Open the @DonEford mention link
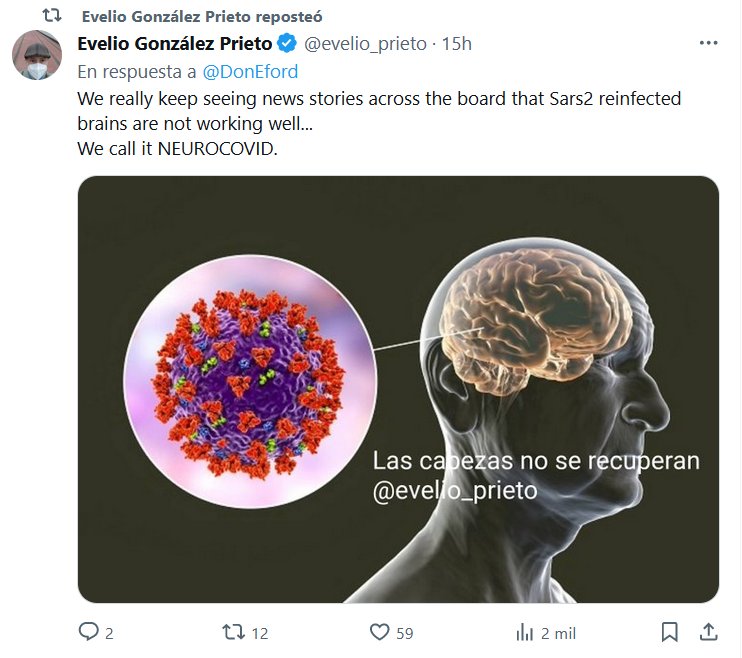This screenshot has width=742, height=658. (250, 72)
